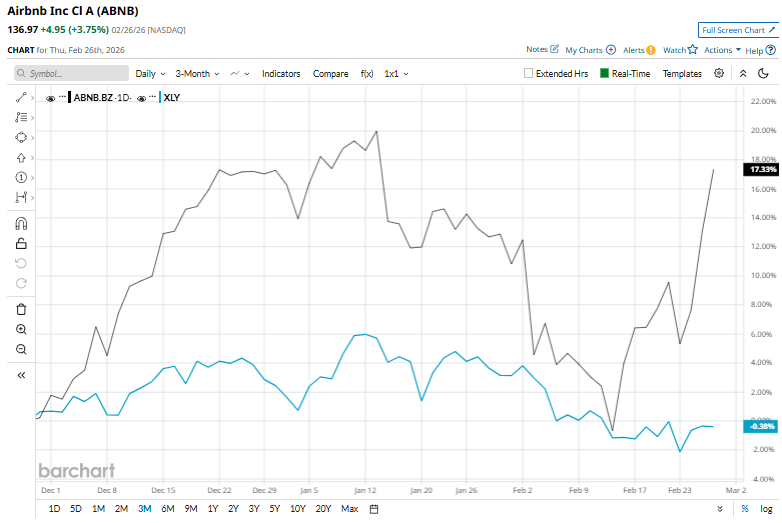The image size is (782, 523).
Task: Select the Max time range
Action: (350, 509)
